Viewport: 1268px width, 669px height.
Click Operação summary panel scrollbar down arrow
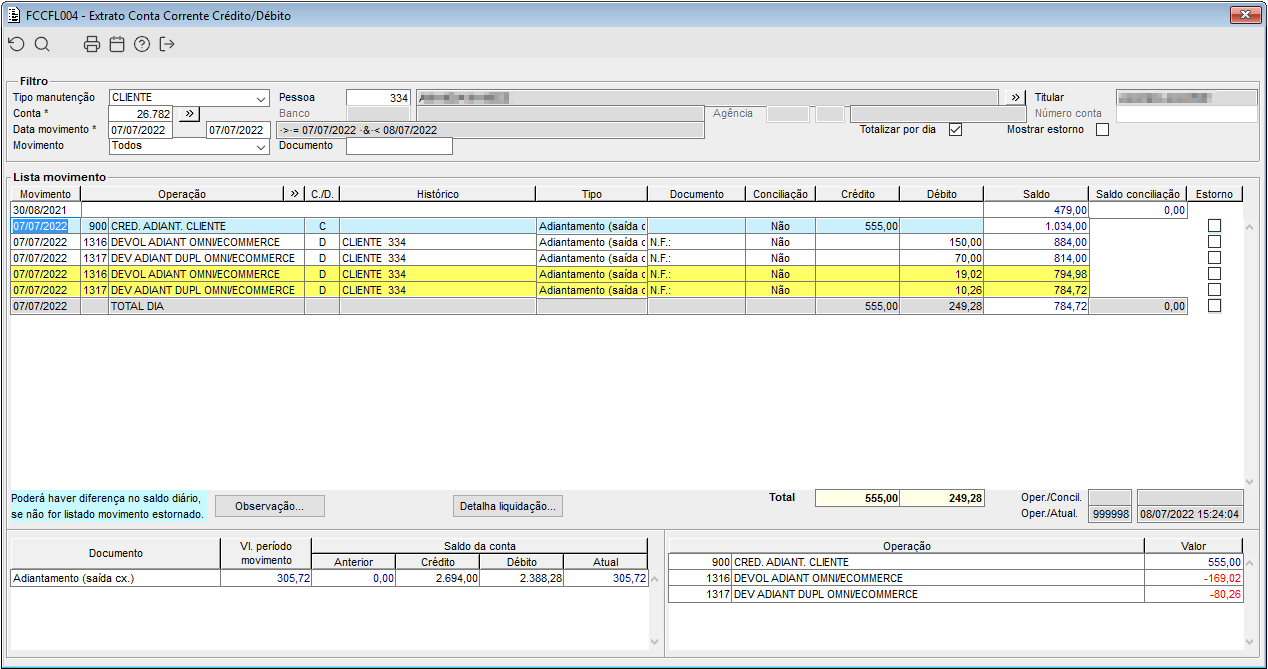click(x=1248, y=641)
